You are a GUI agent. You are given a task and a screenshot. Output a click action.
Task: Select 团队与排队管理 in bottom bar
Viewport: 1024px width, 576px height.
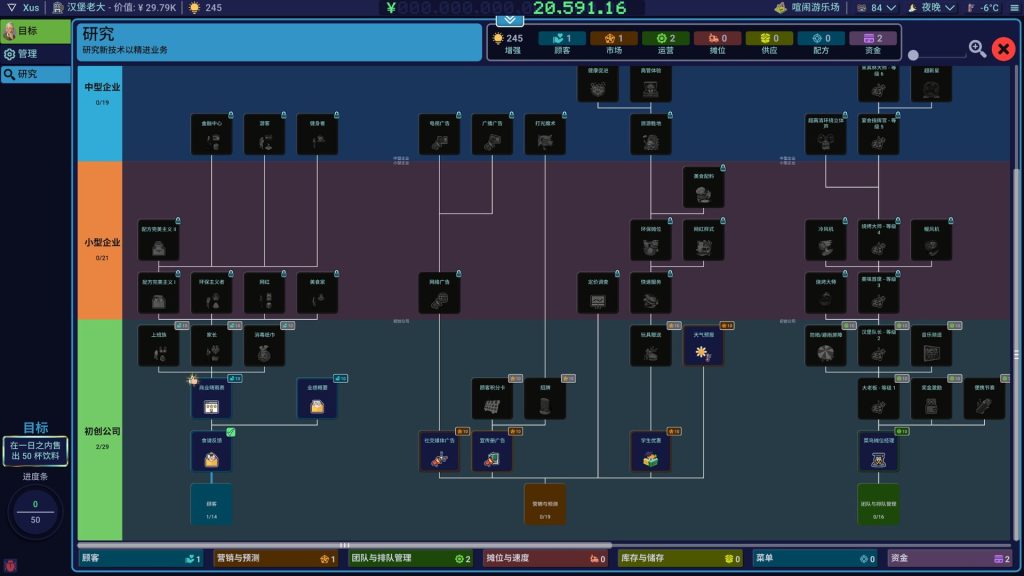coord(410,559)
